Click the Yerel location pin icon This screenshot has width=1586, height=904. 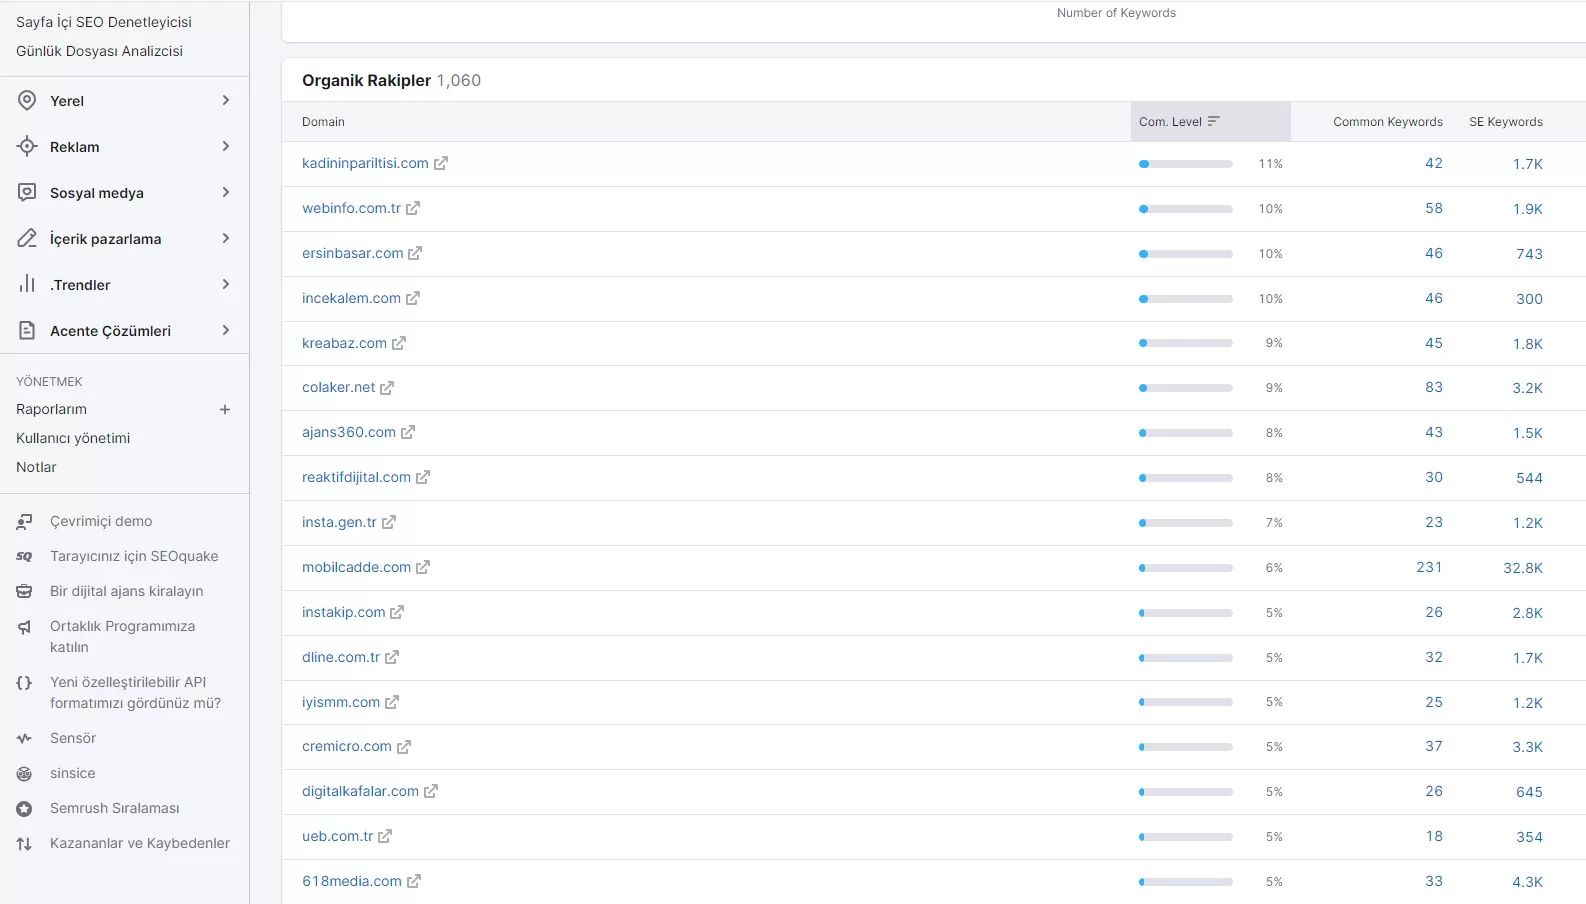(x=27, y=100)
